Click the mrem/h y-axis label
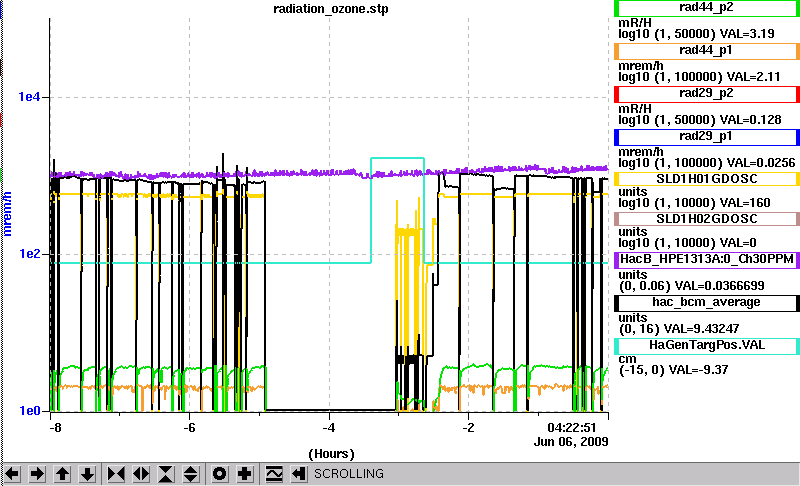Image resolution: width=800 pixels, height=486 pixels. click(7, 214)
